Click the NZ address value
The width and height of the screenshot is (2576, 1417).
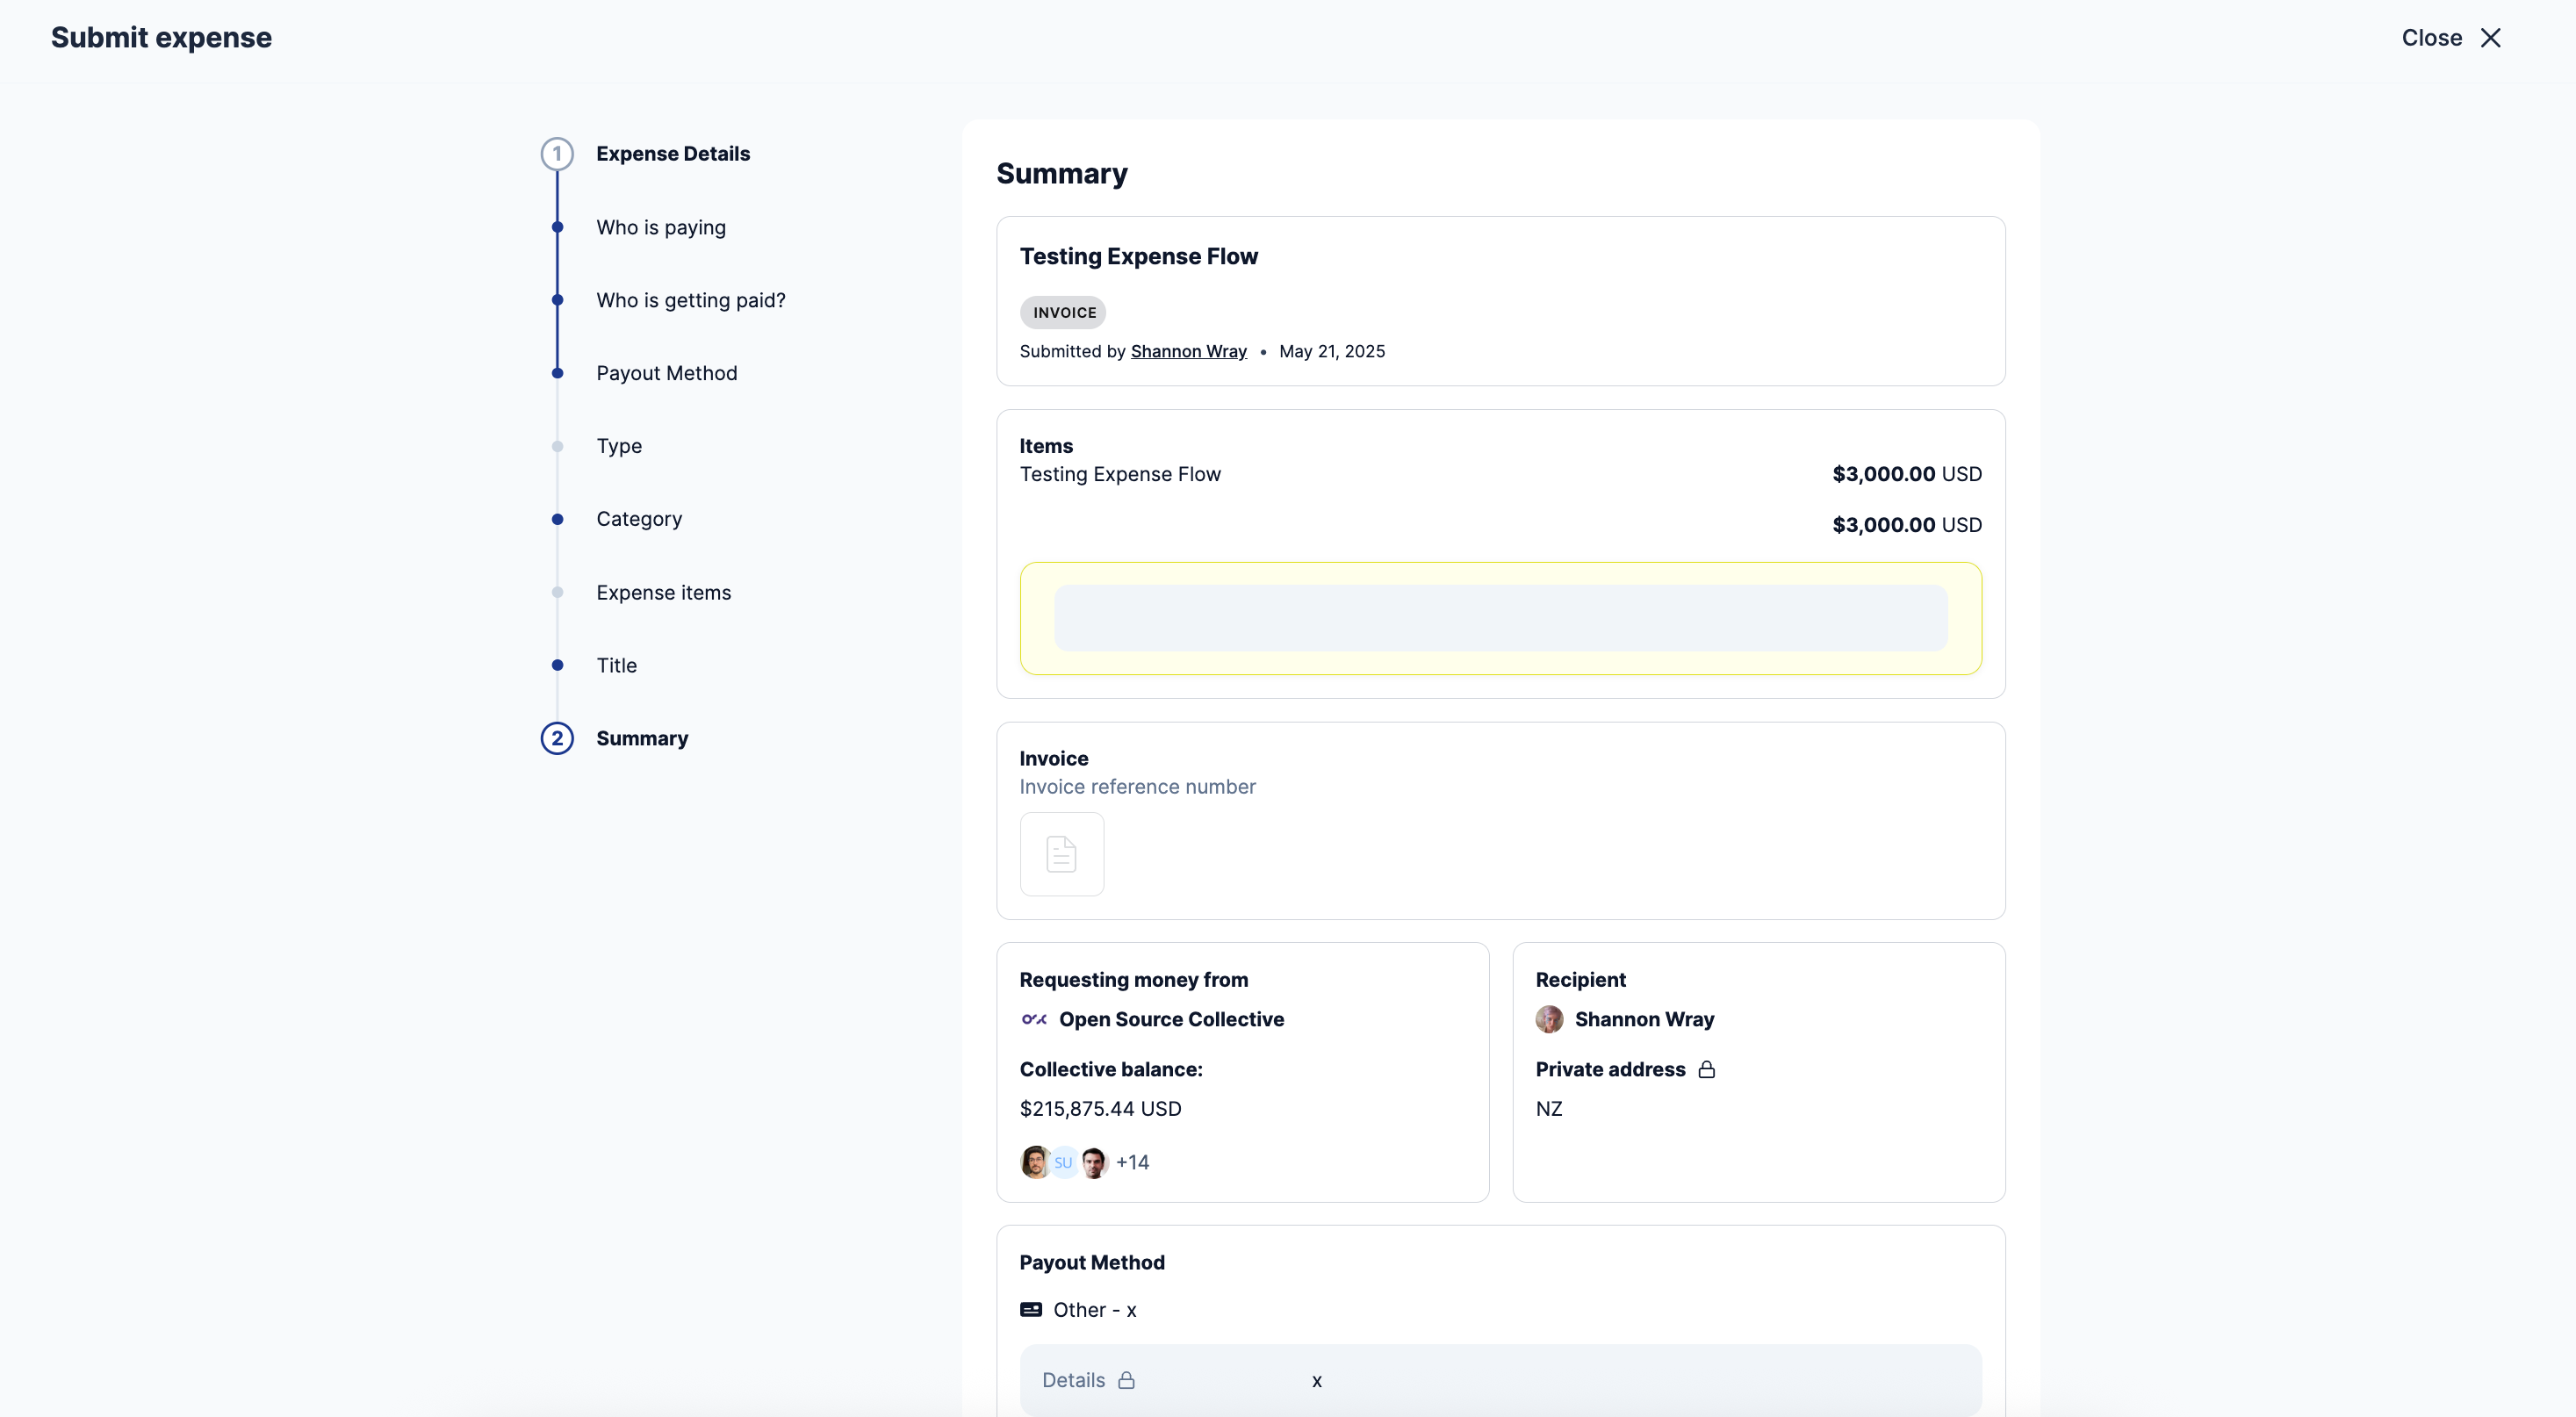[1548, 1108]
